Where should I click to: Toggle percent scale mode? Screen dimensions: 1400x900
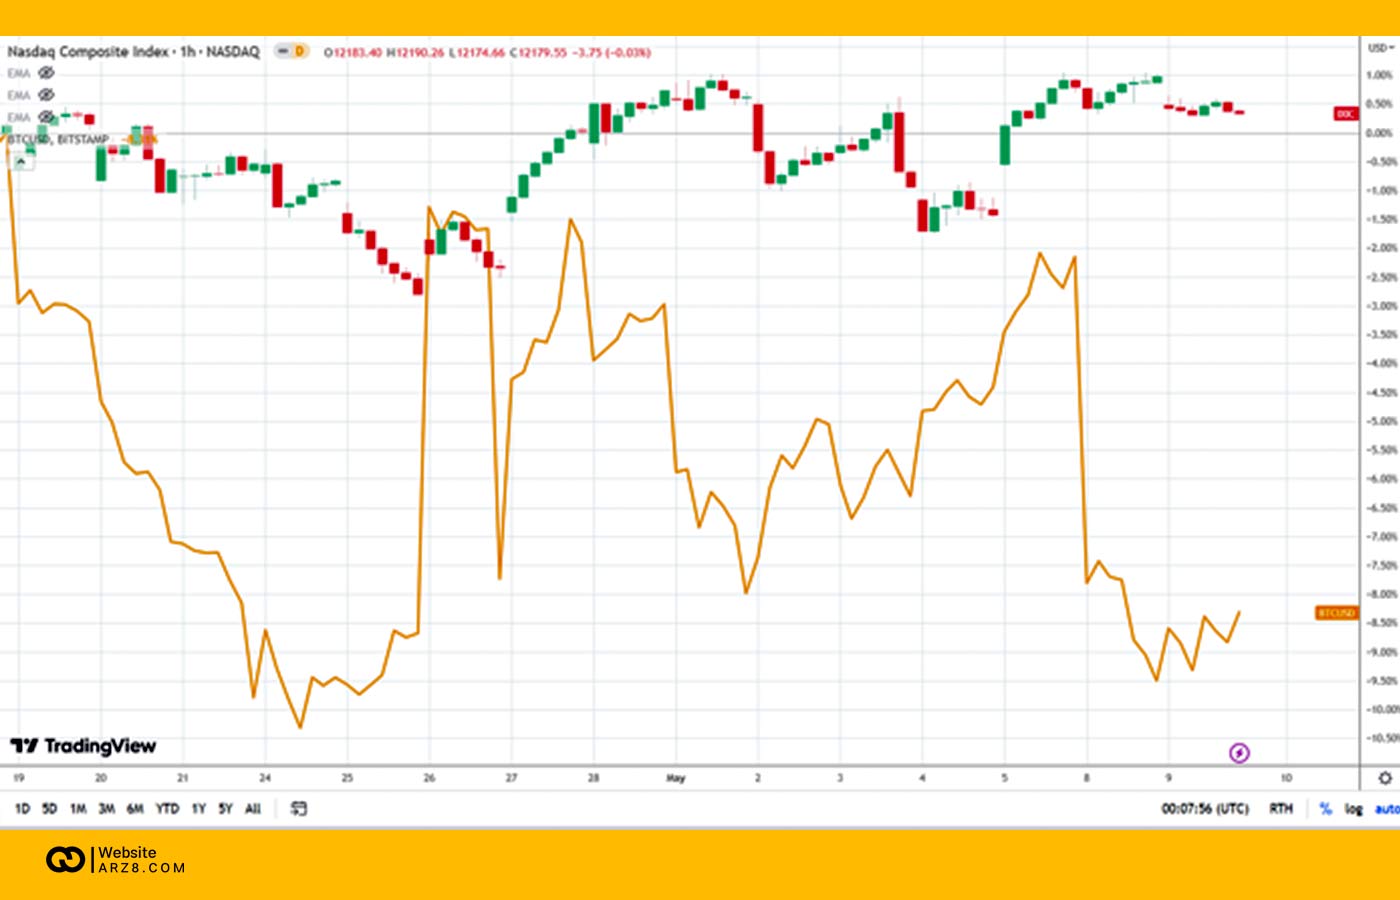[1325, 808]
